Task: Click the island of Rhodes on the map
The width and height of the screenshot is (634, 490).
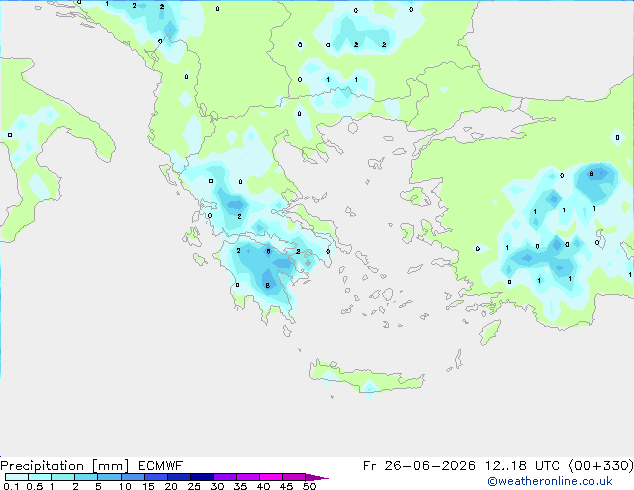Action: pyautogui.click(x=490, y=332)
